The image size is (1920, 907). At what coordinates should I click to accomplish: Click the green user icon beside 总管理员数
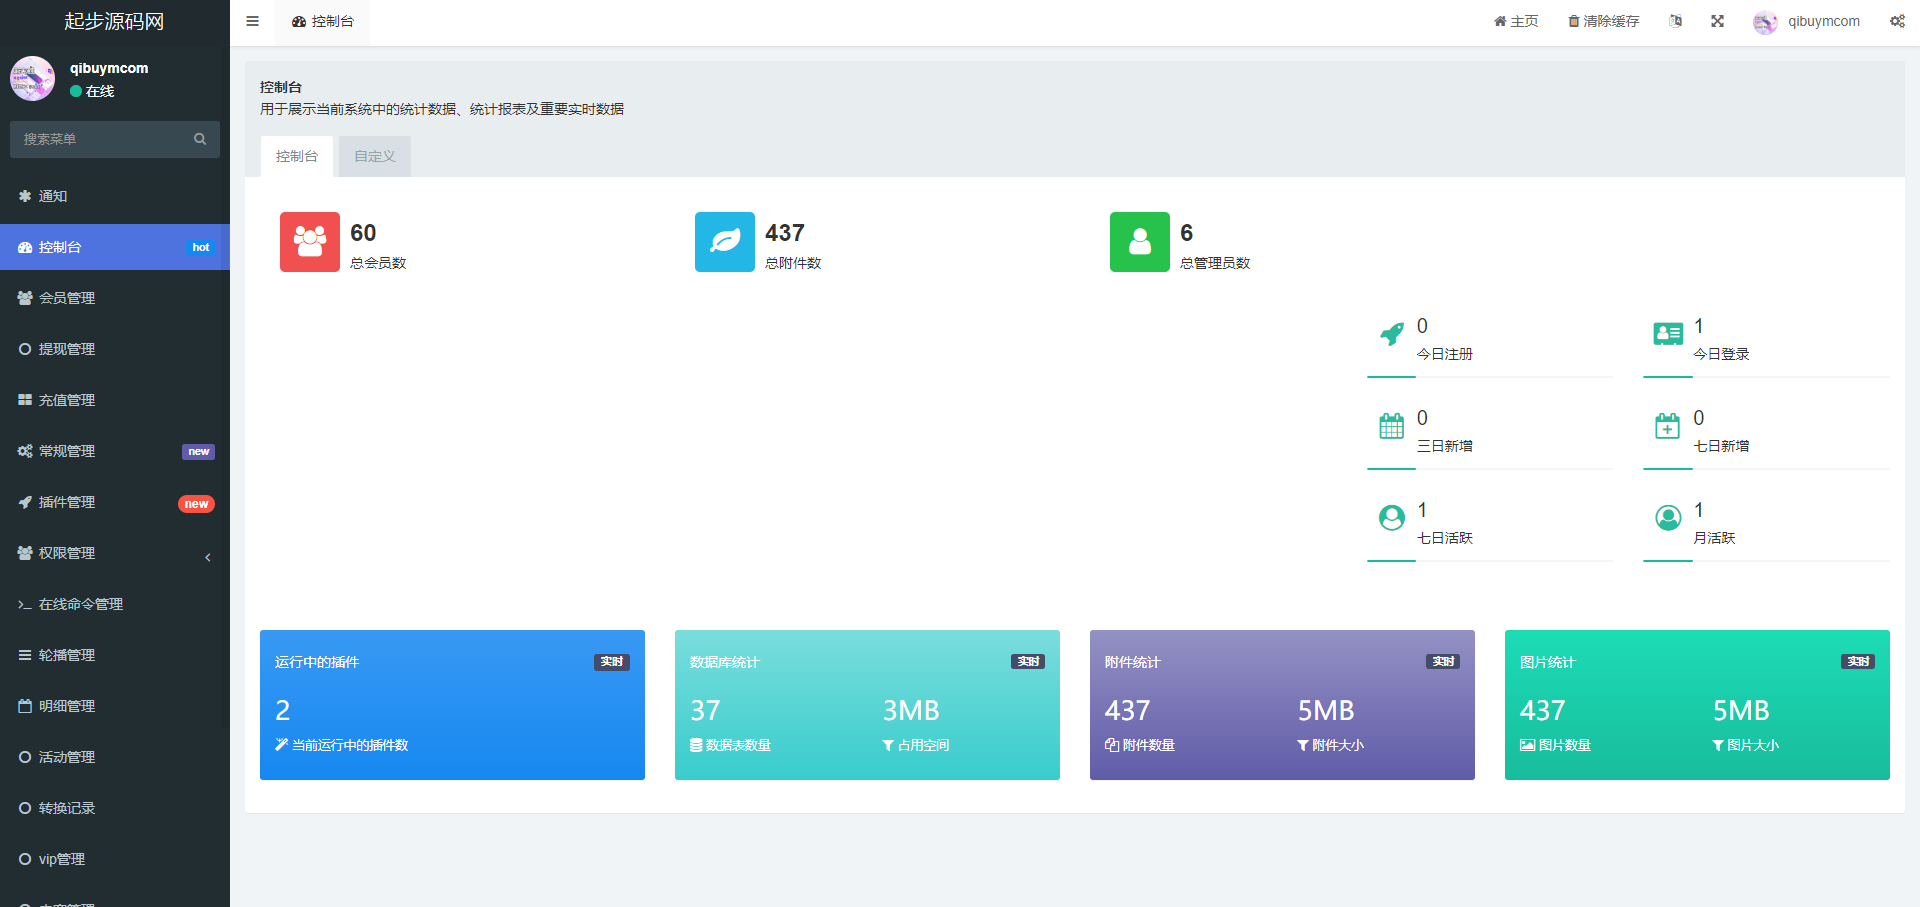pos(1140,242)
